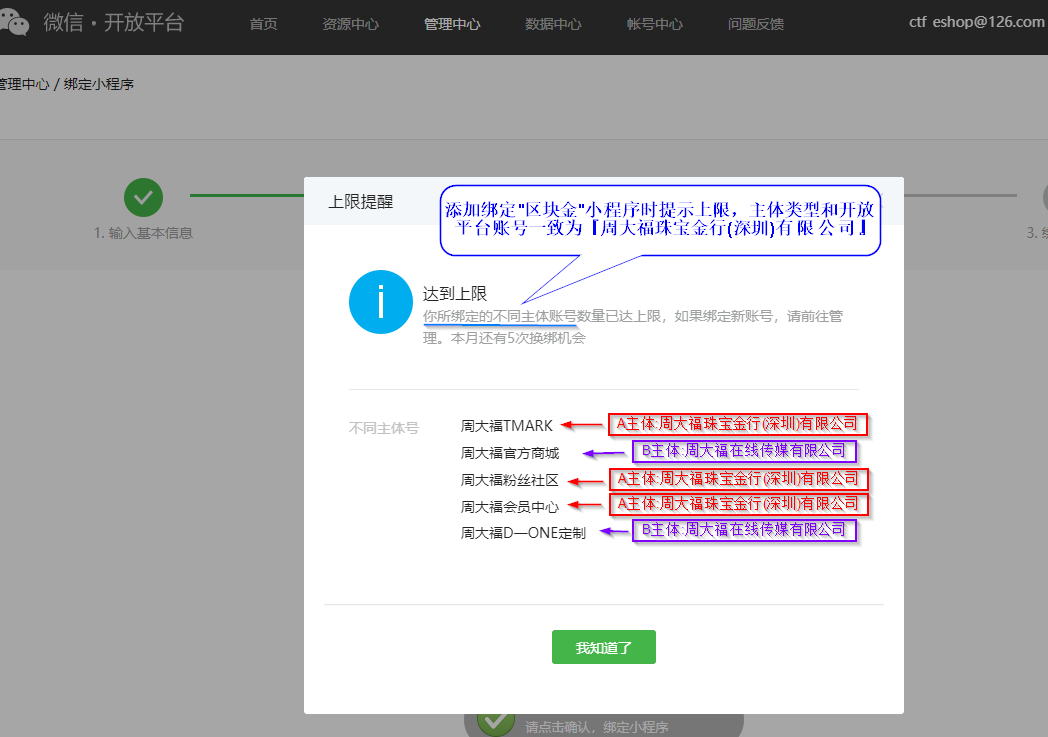
Task: Click the 我知道了 confirmation button
Action: coord(604,647)
